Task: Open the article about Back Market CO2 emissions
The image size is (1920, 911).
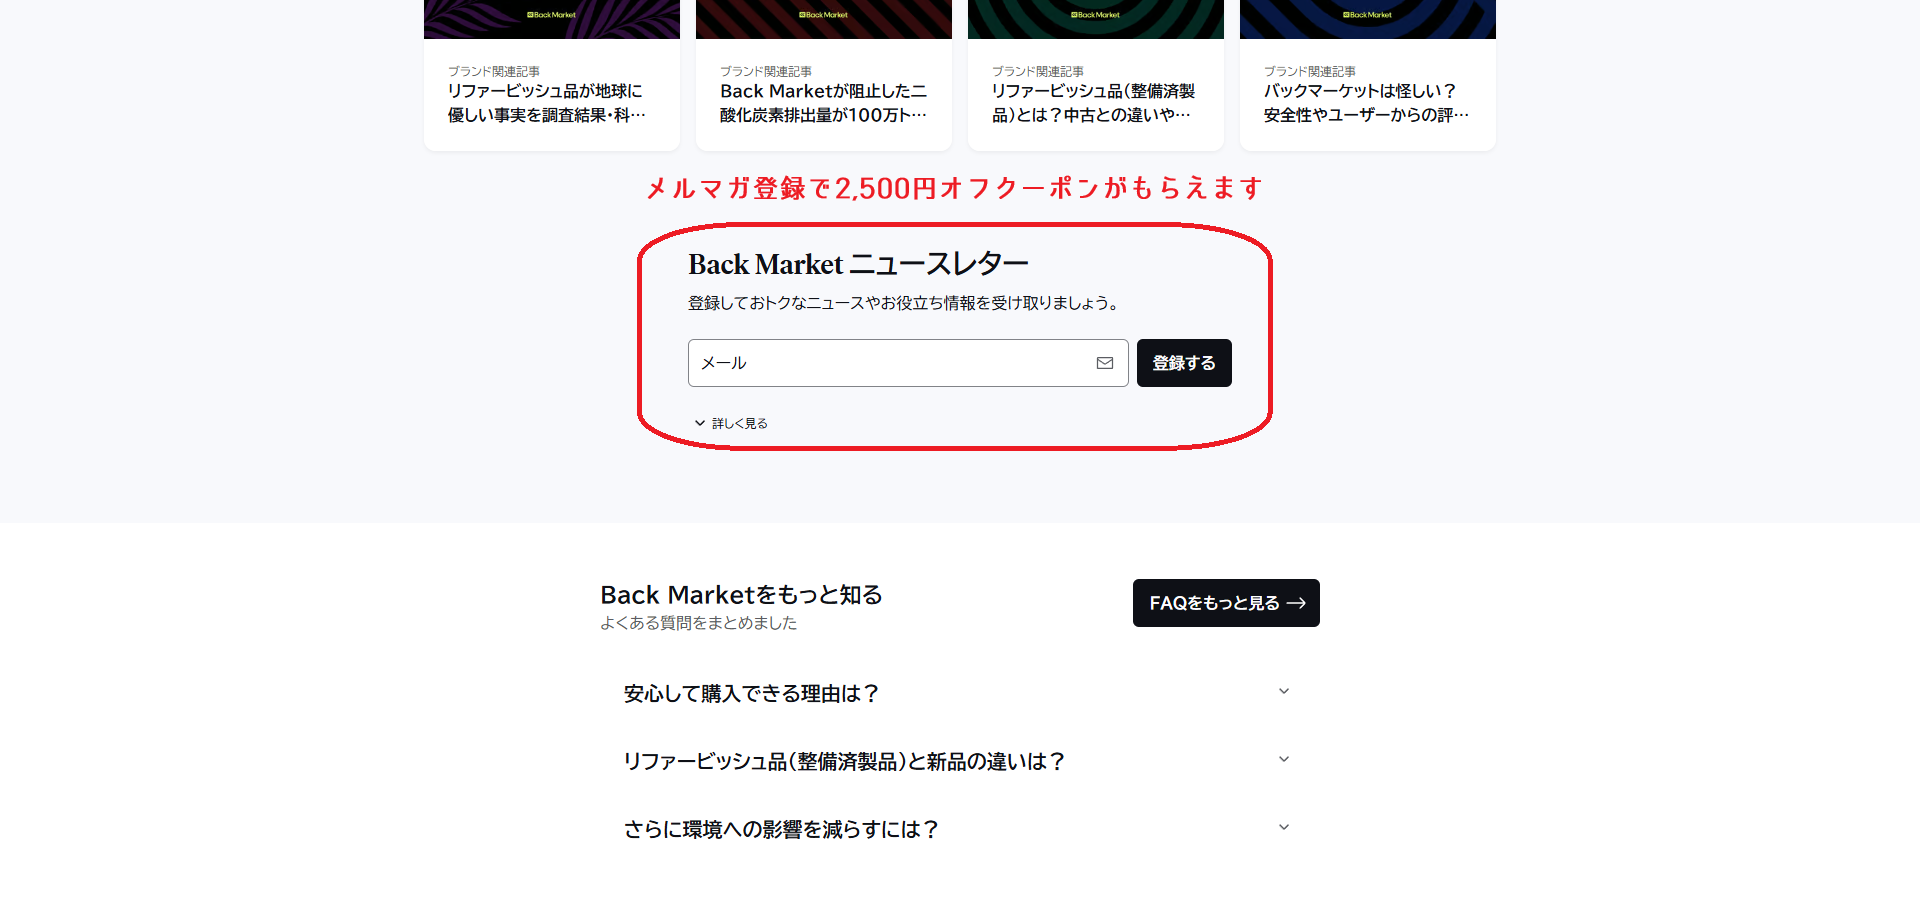Action: click(824, 94)
